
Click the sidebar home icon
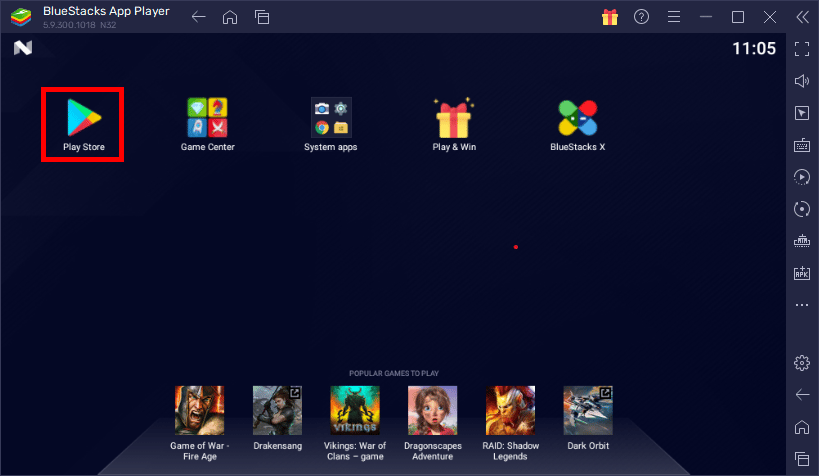802,427
